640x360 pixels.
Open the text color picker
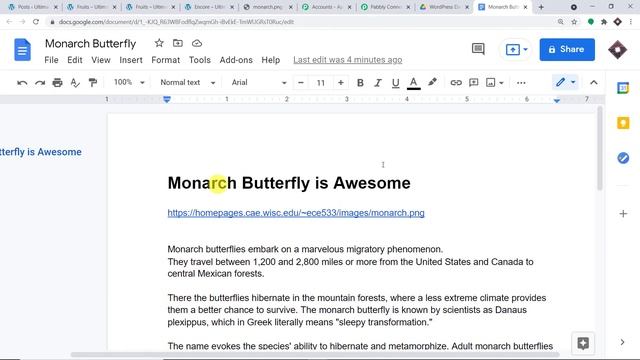[x=413, y=83]
